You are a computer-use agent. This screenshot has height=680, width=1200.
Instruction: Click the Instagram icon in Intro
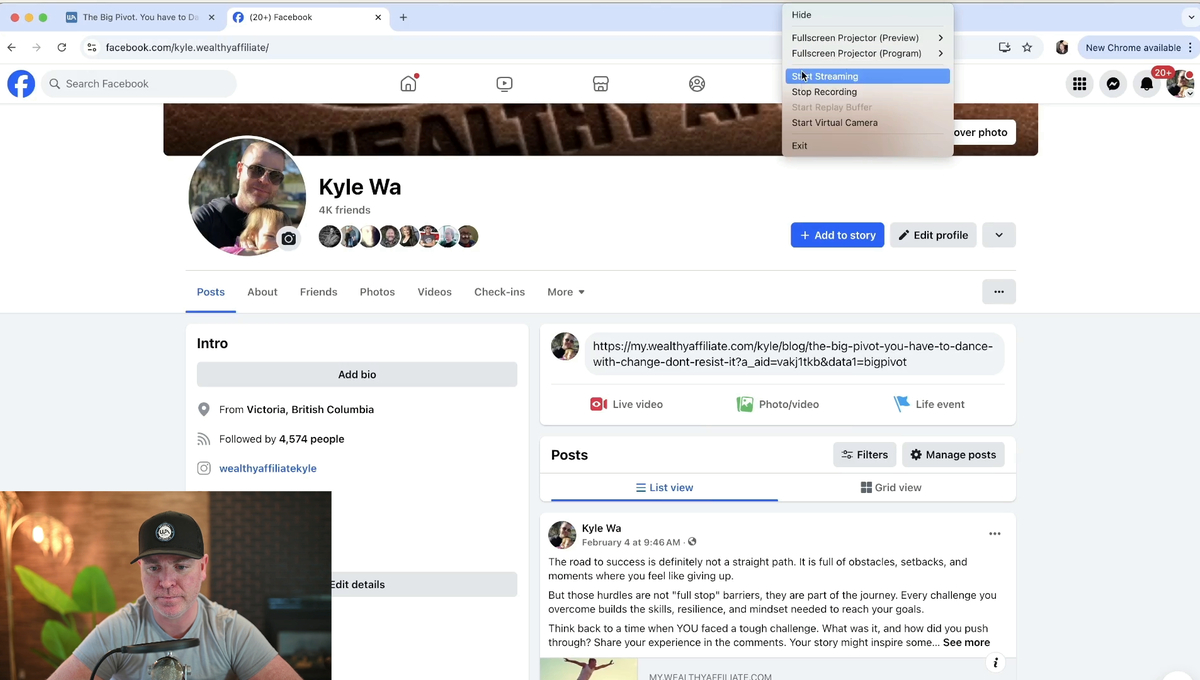tap(204, 468)
